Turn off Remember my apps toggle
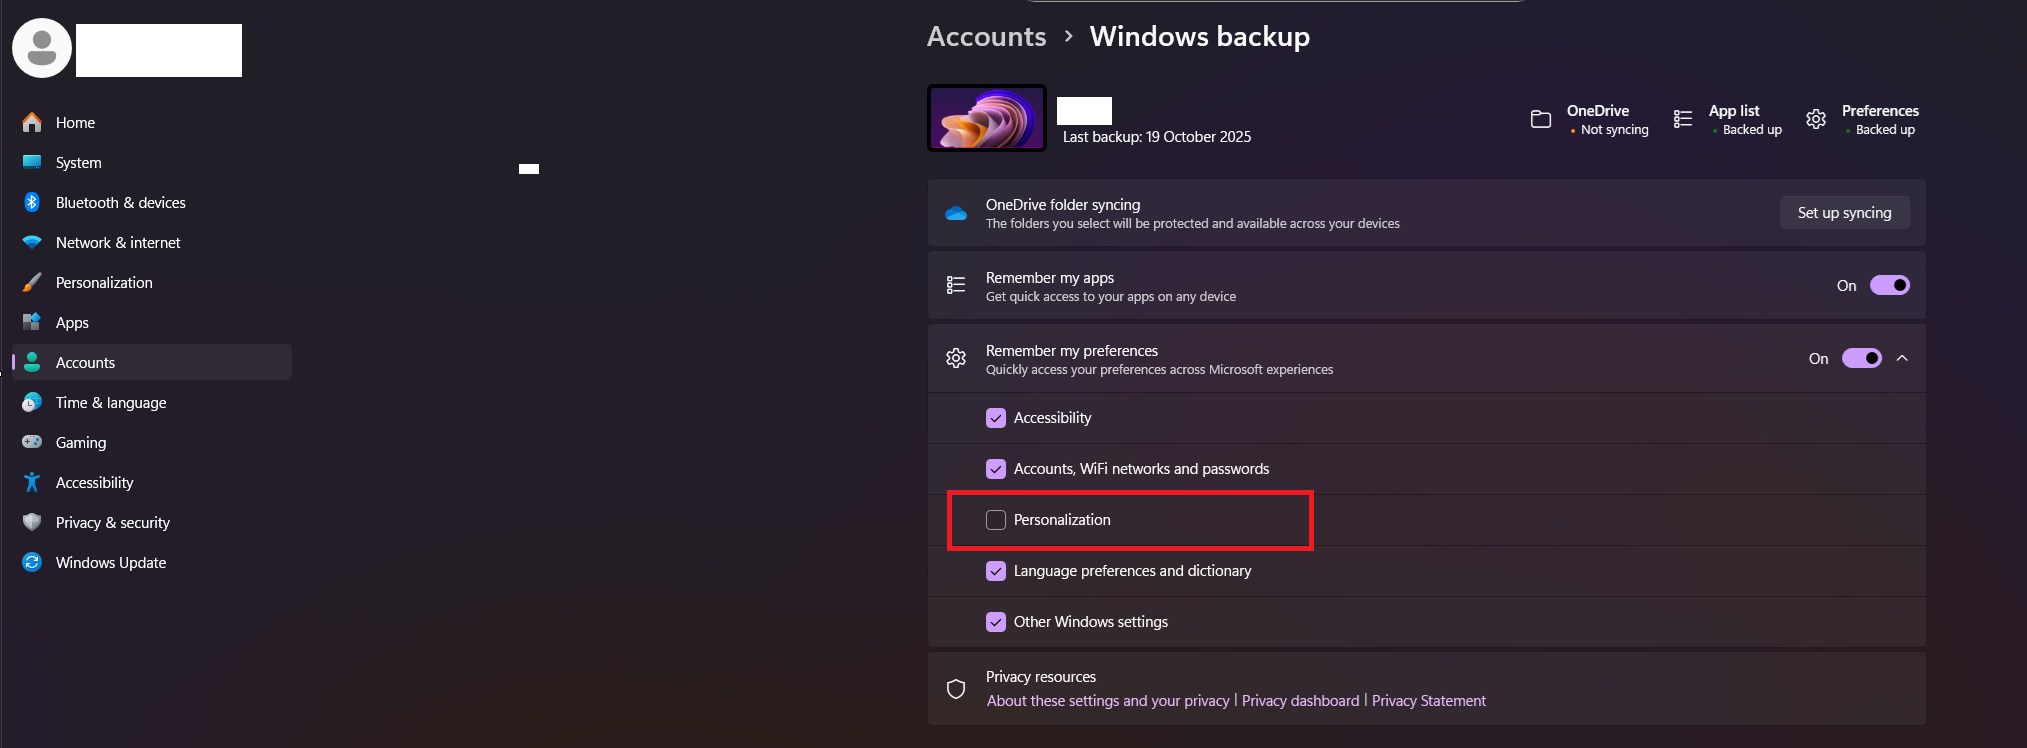The image size is (2027, 748). pos(1890,285)
